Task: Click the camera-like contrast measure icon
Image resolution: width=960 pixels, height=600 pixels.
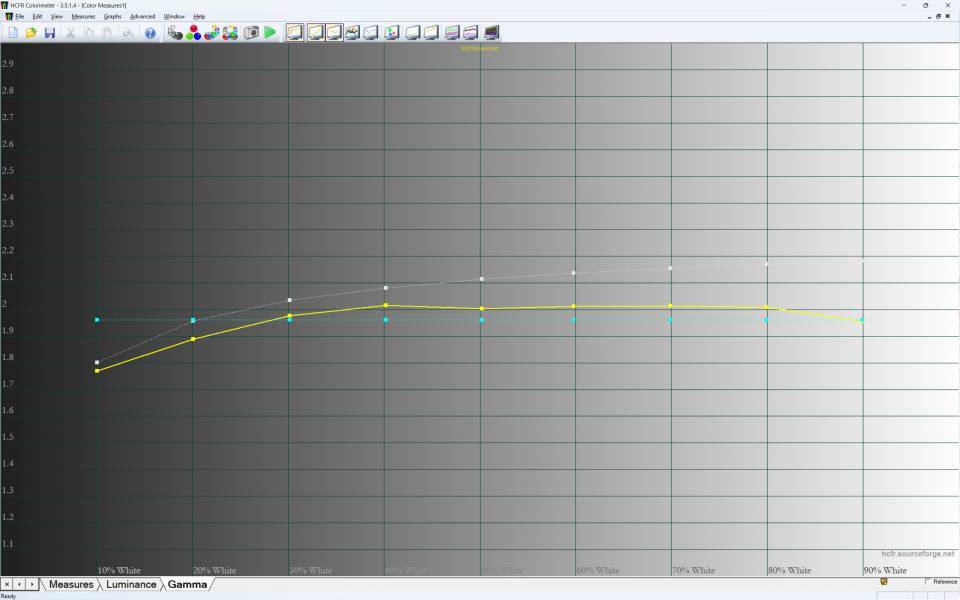Action: pos(251,32)
